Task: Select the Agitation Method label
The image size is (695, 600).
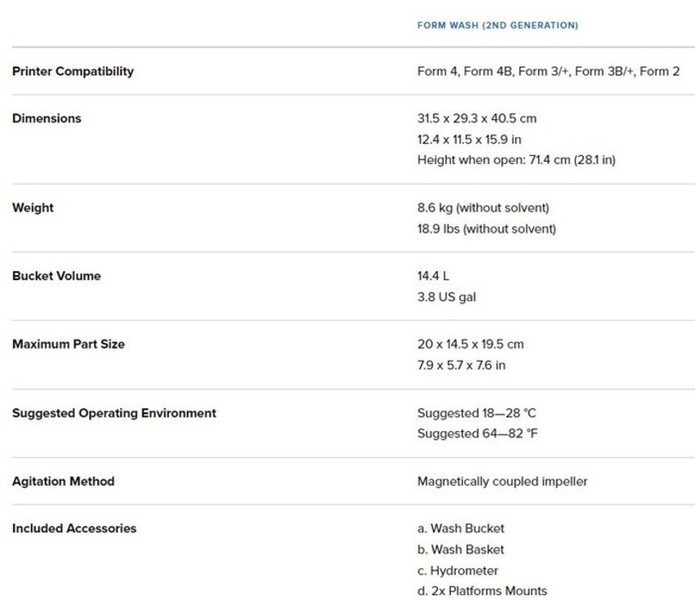Action: point(63,481)
